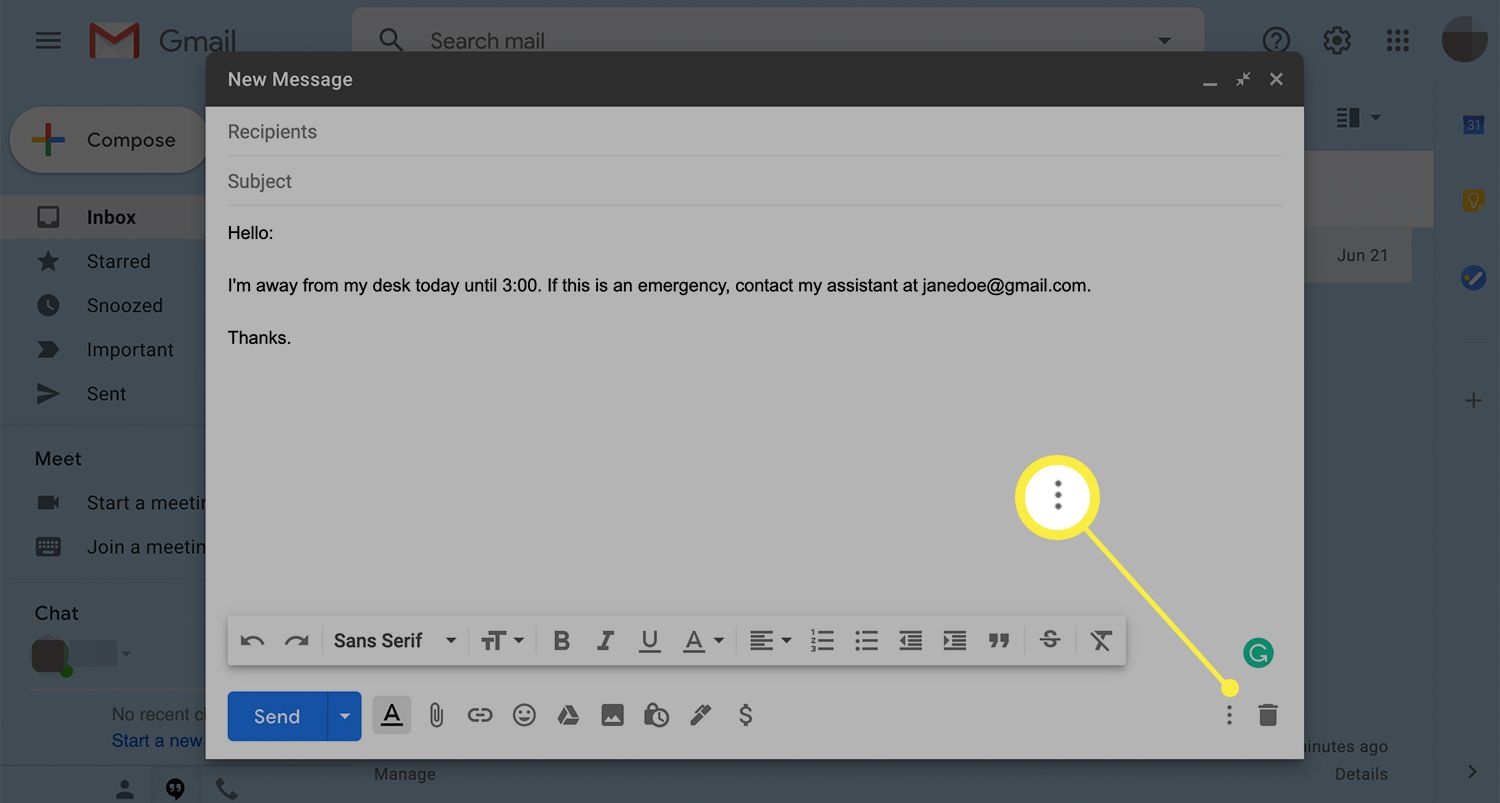Click the green Grammarly icon
The height and width of the screenshot is (803, 1500).
point(1258,654)
